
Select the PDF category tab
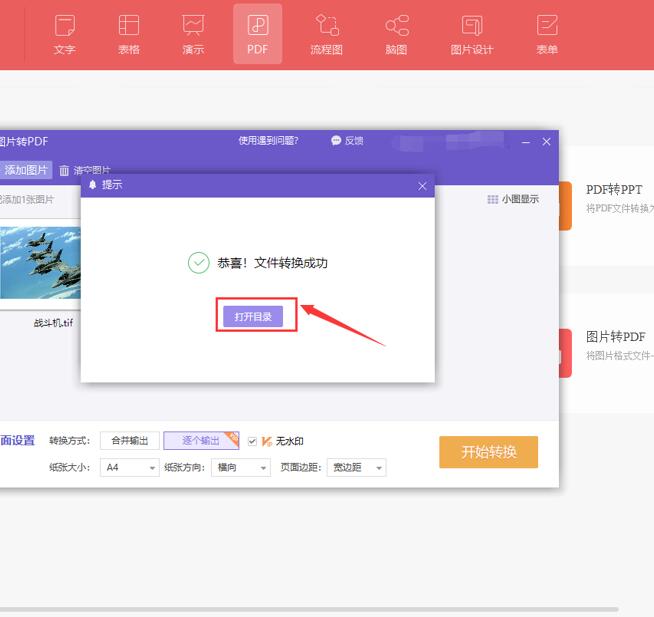(257, 34)
